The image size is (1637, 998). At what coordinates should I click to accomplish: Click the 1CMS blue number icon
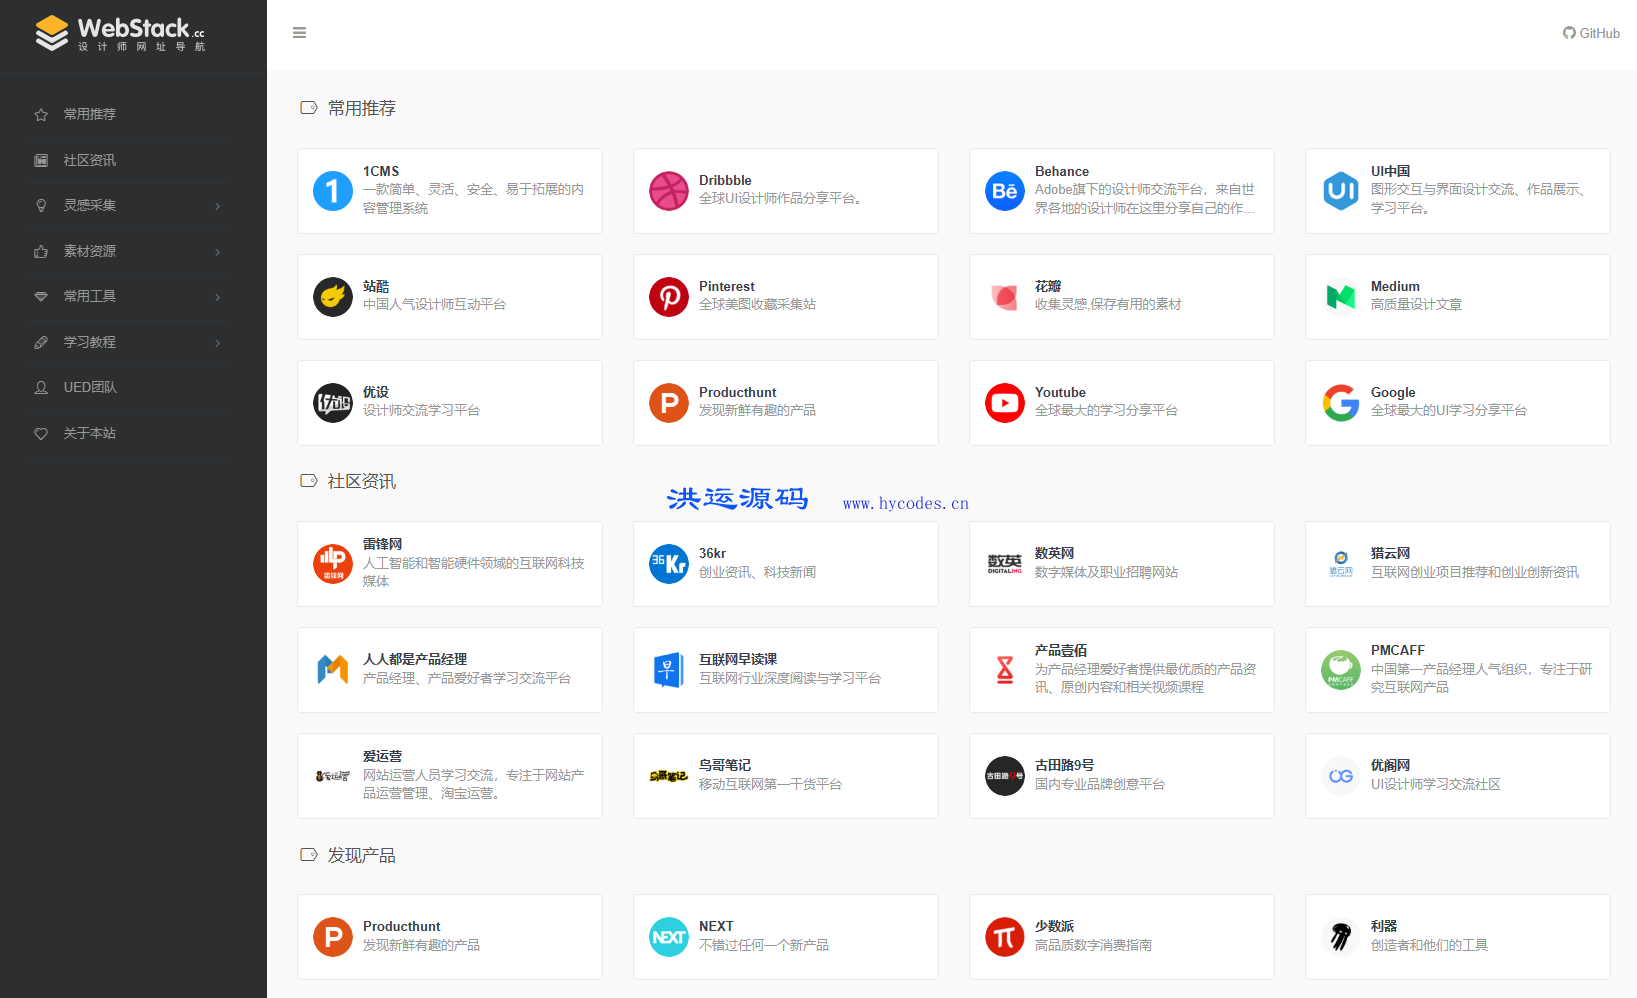pyautogui.click(x=333, y=191)
